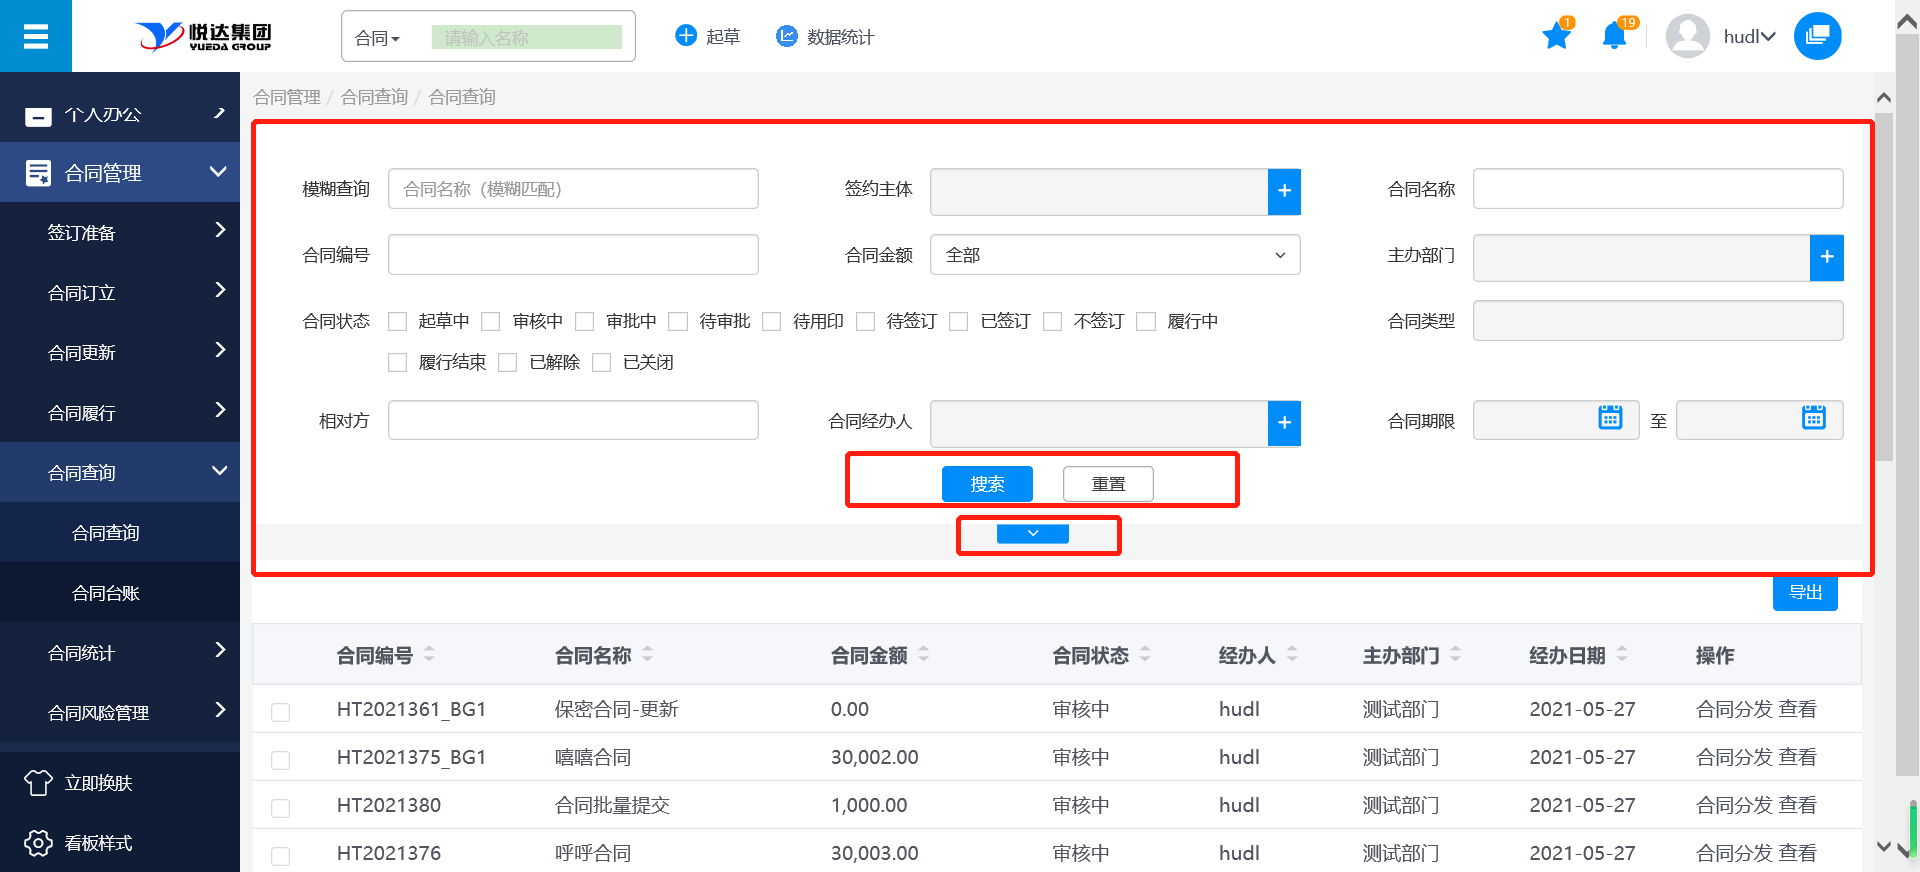1920x872 pixels.
Task: Click the 合同编号 input field
Action: tap(573, 255)
